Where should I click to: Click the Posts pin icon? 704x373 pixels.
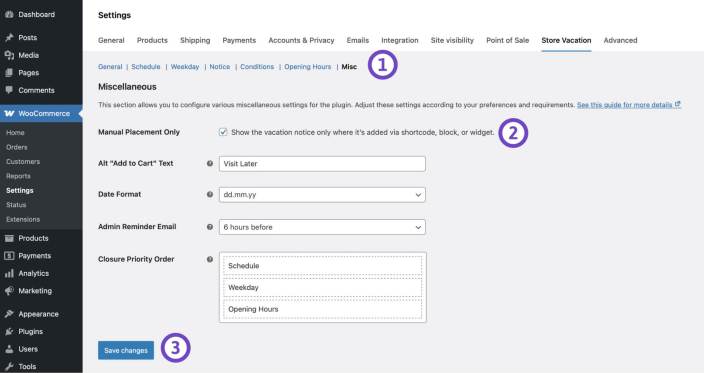pos(9,38)
